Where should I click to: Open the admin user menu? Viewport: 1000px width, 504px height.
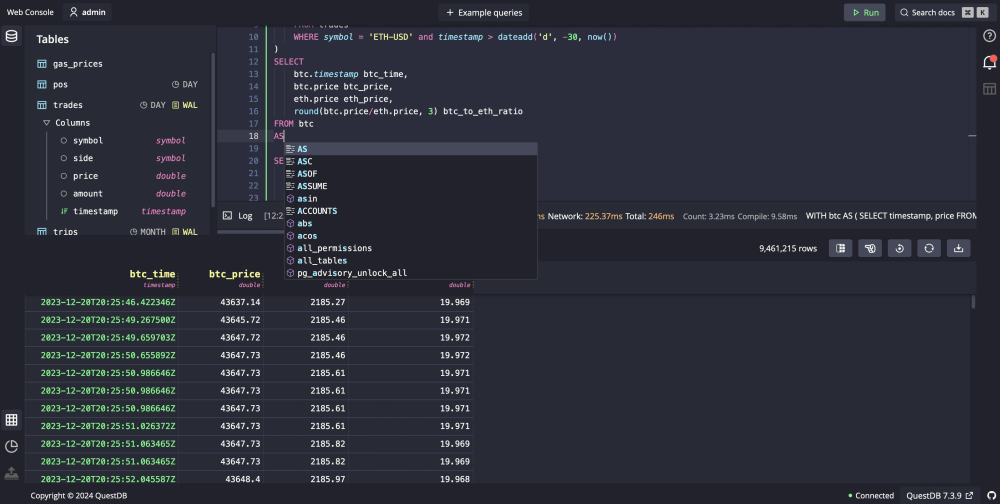click(87, 12)
